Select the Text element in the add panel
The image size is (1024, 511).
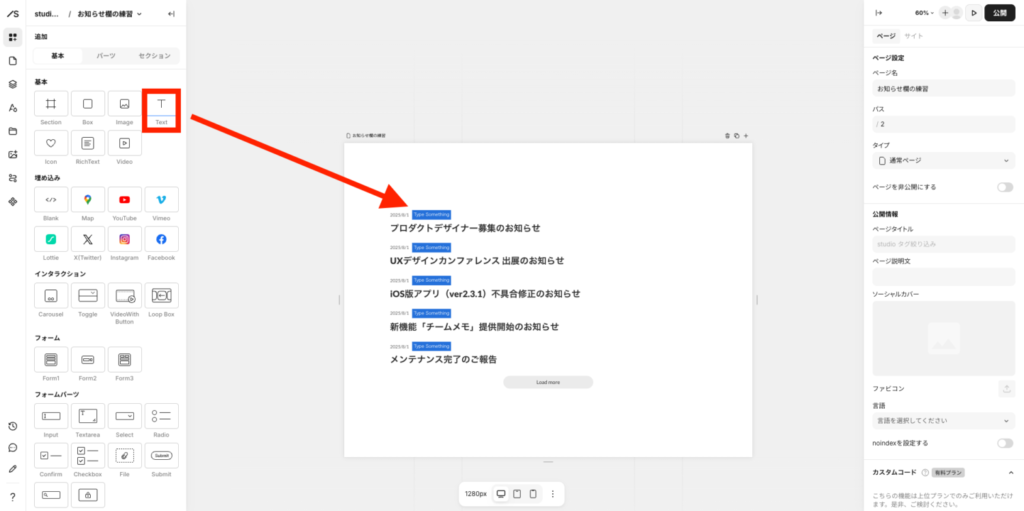pyautogui.click(x=161, y=105)
